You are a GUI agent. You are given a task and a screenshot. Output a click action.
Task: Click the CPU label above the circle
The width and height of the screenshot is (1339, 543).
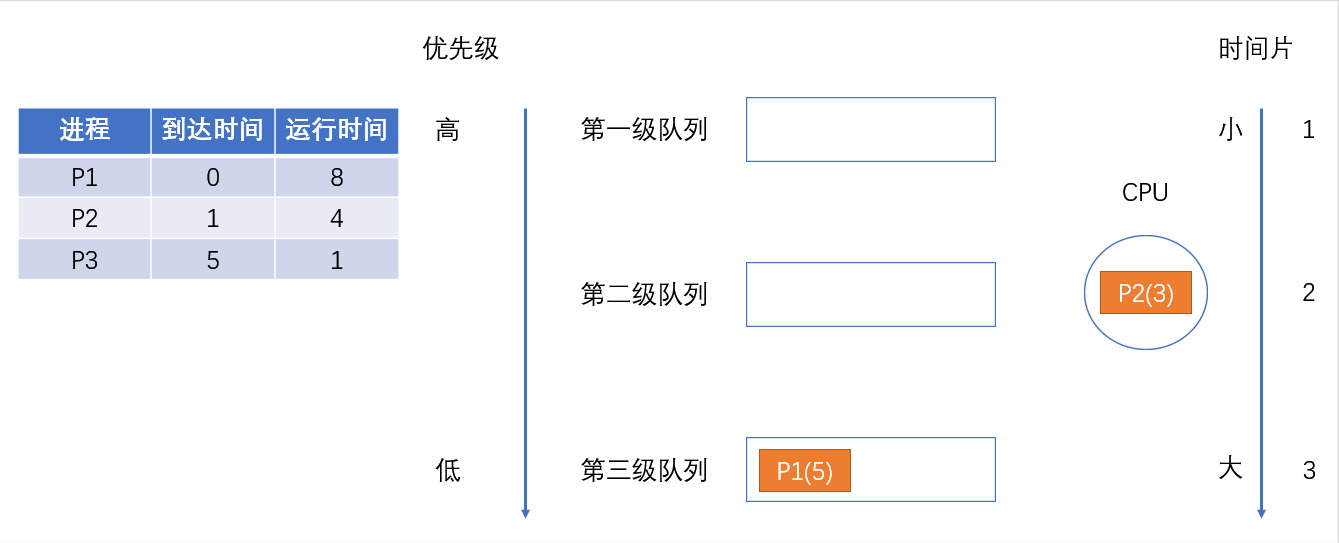point(1145,193)
